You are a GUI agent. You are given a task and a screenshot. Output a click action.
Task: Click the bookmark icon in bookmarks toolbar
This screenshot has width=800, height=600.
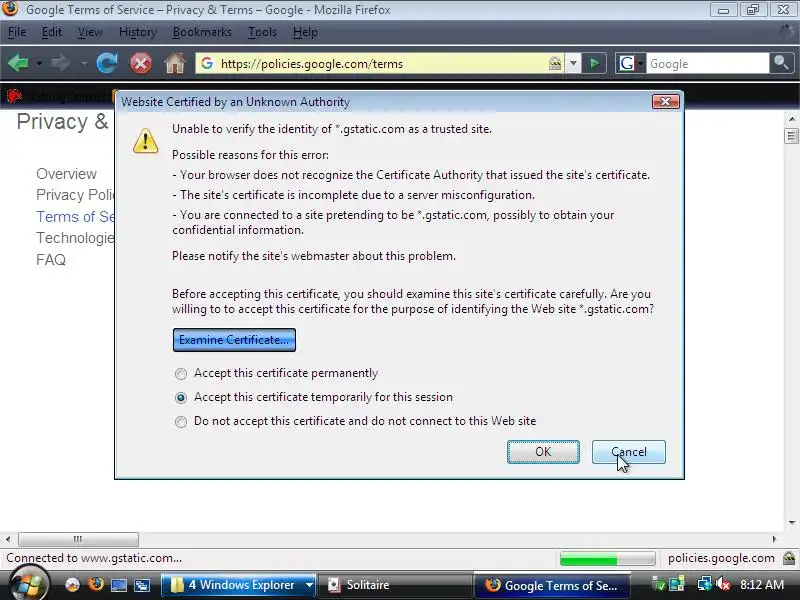[14, 95]
